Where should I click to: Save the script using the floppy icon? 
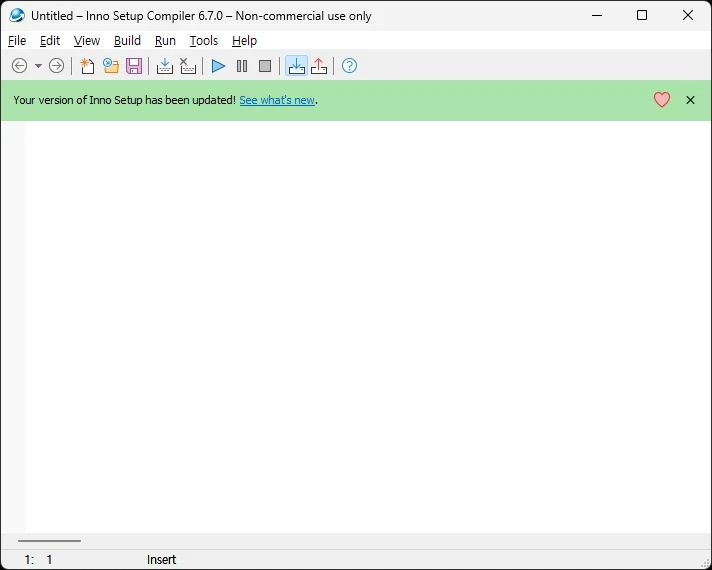[134, 66]
